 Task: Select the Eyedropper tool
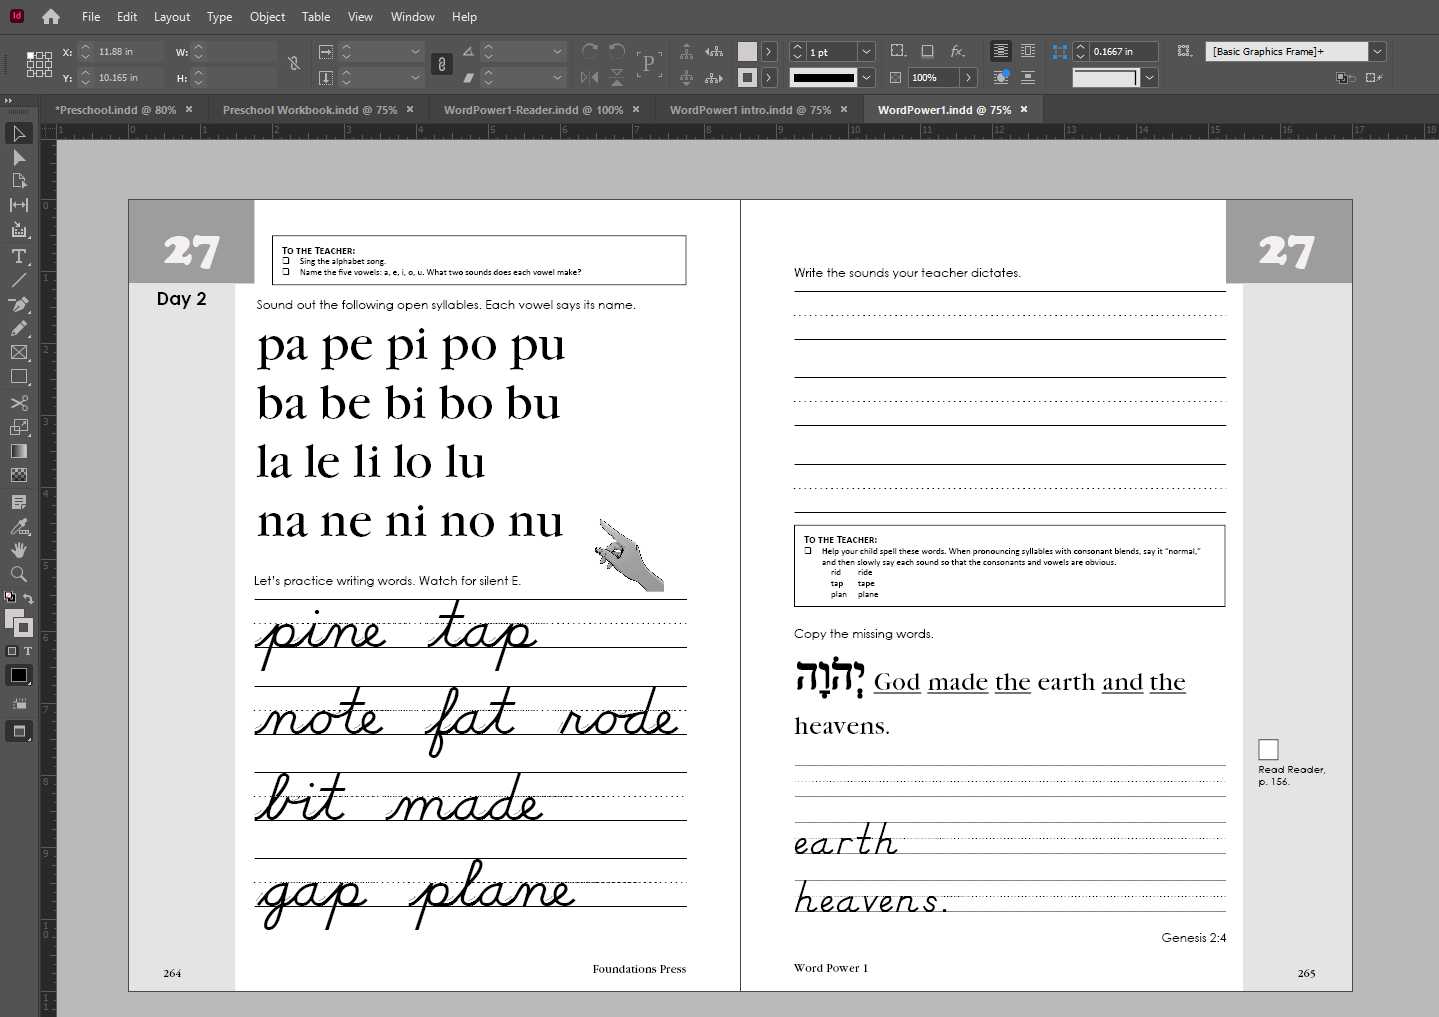coord(19,526)
